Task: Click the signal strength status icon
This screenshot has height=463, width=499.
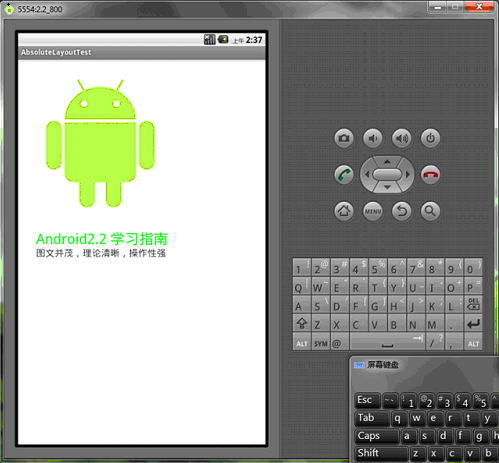Action: tap(210, 39)
